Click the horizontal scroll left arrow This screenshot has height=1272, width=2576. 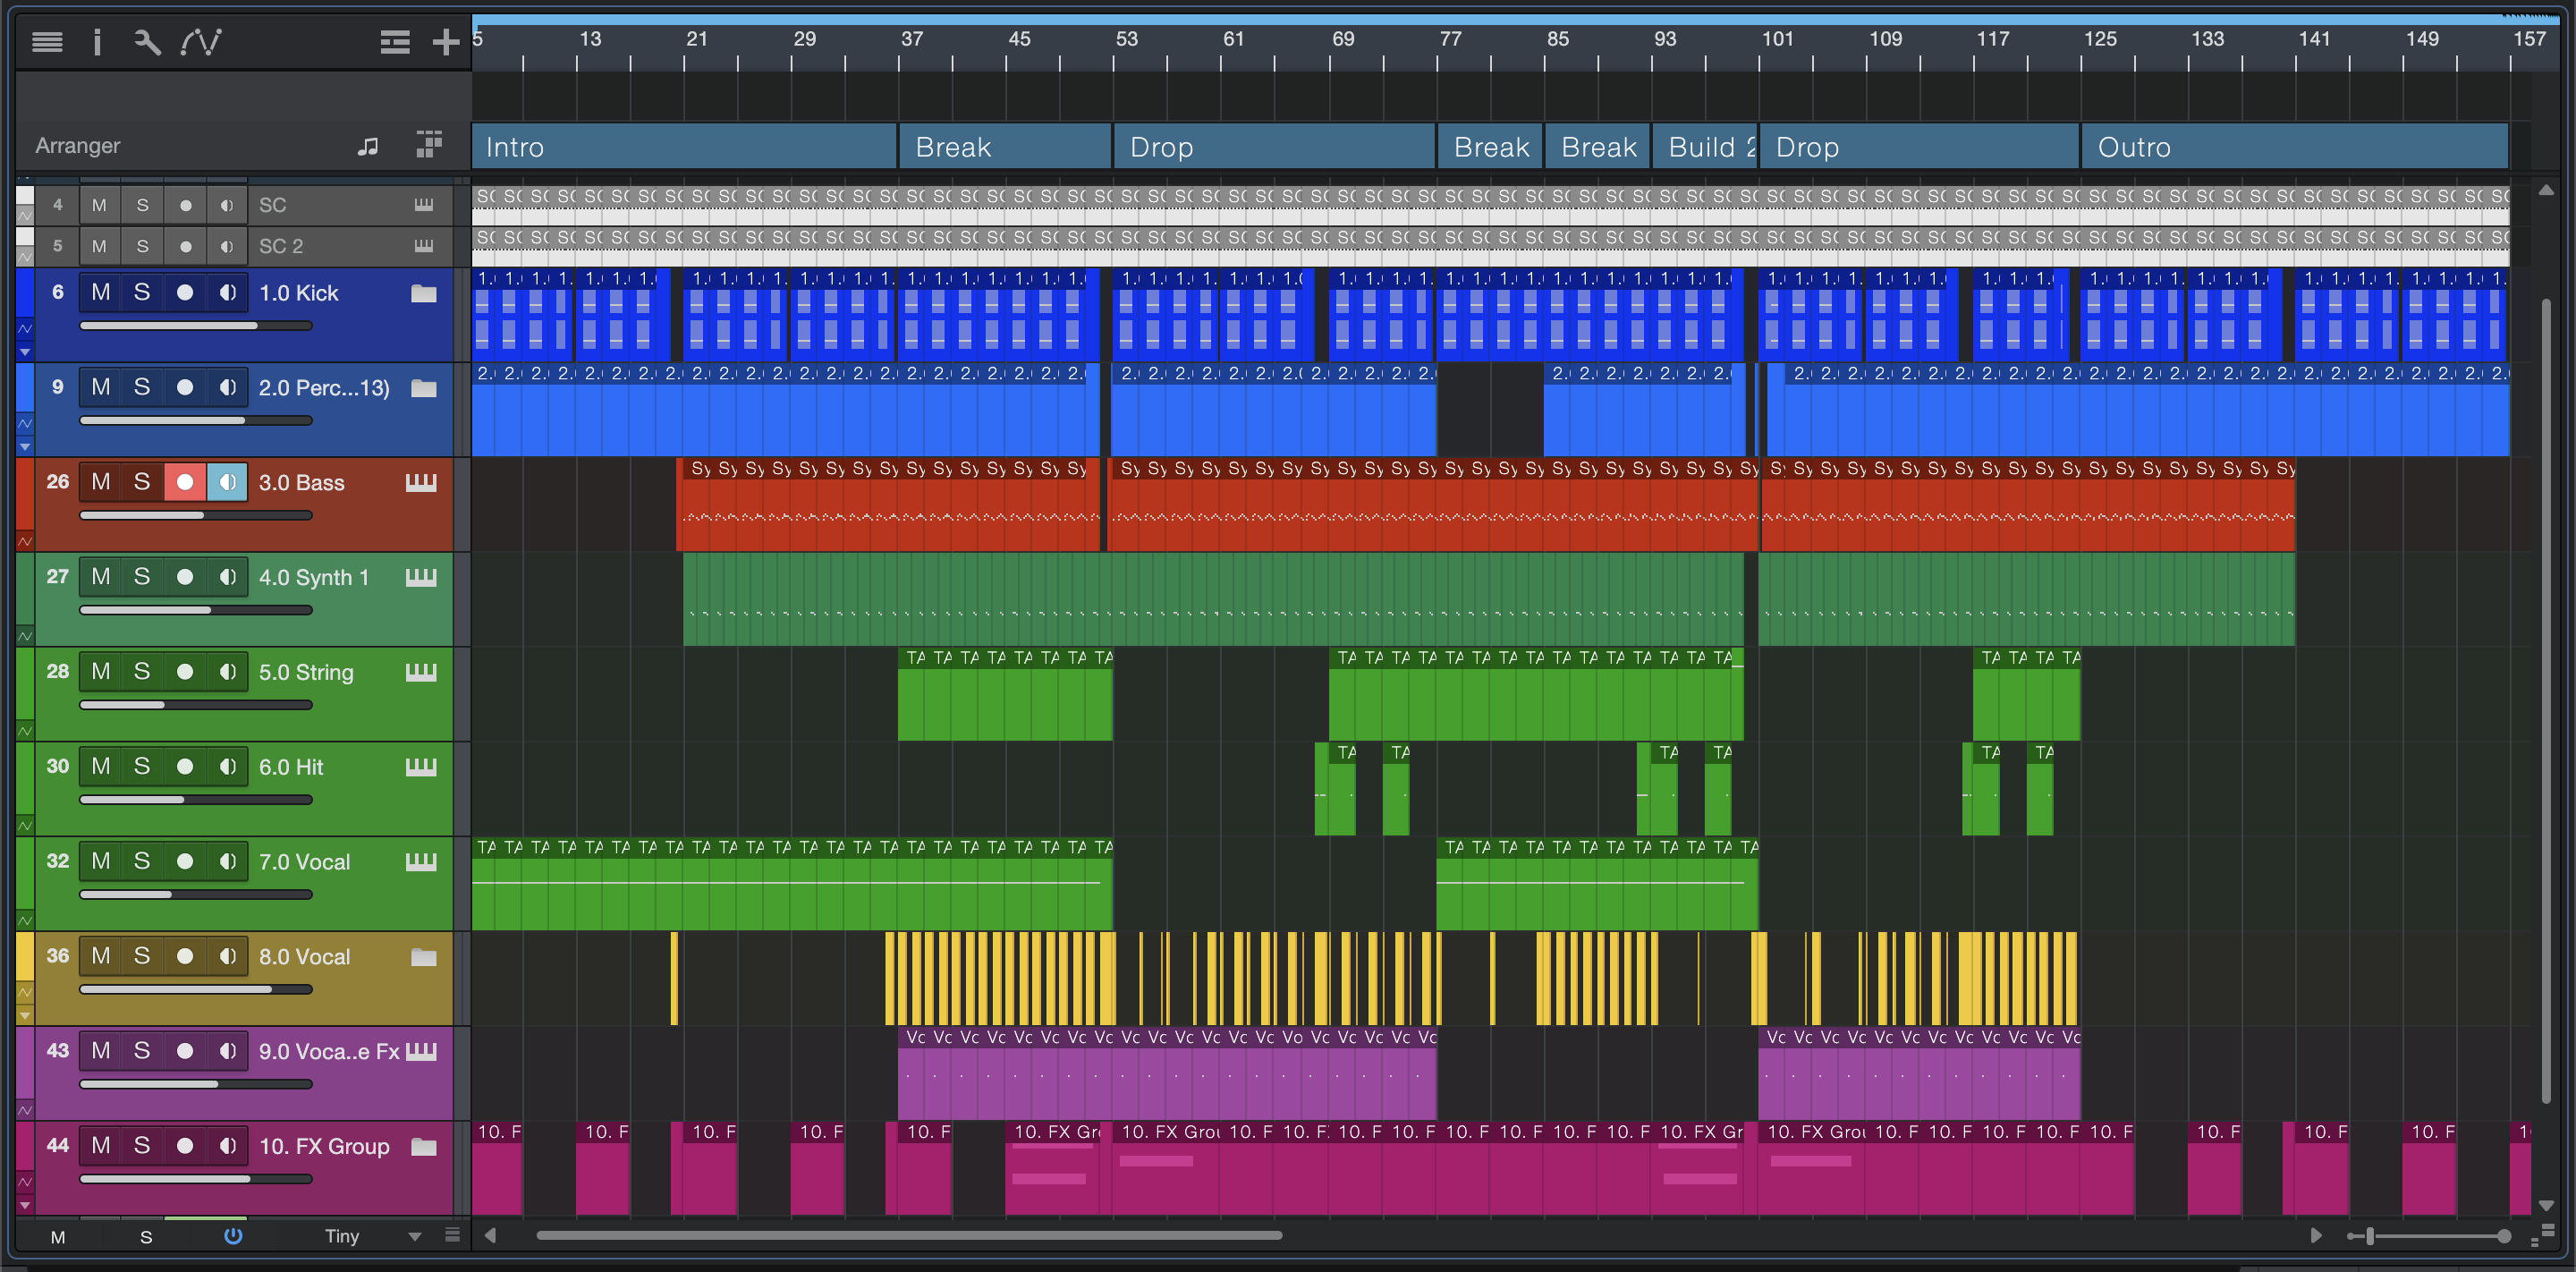coord(490,1236)
